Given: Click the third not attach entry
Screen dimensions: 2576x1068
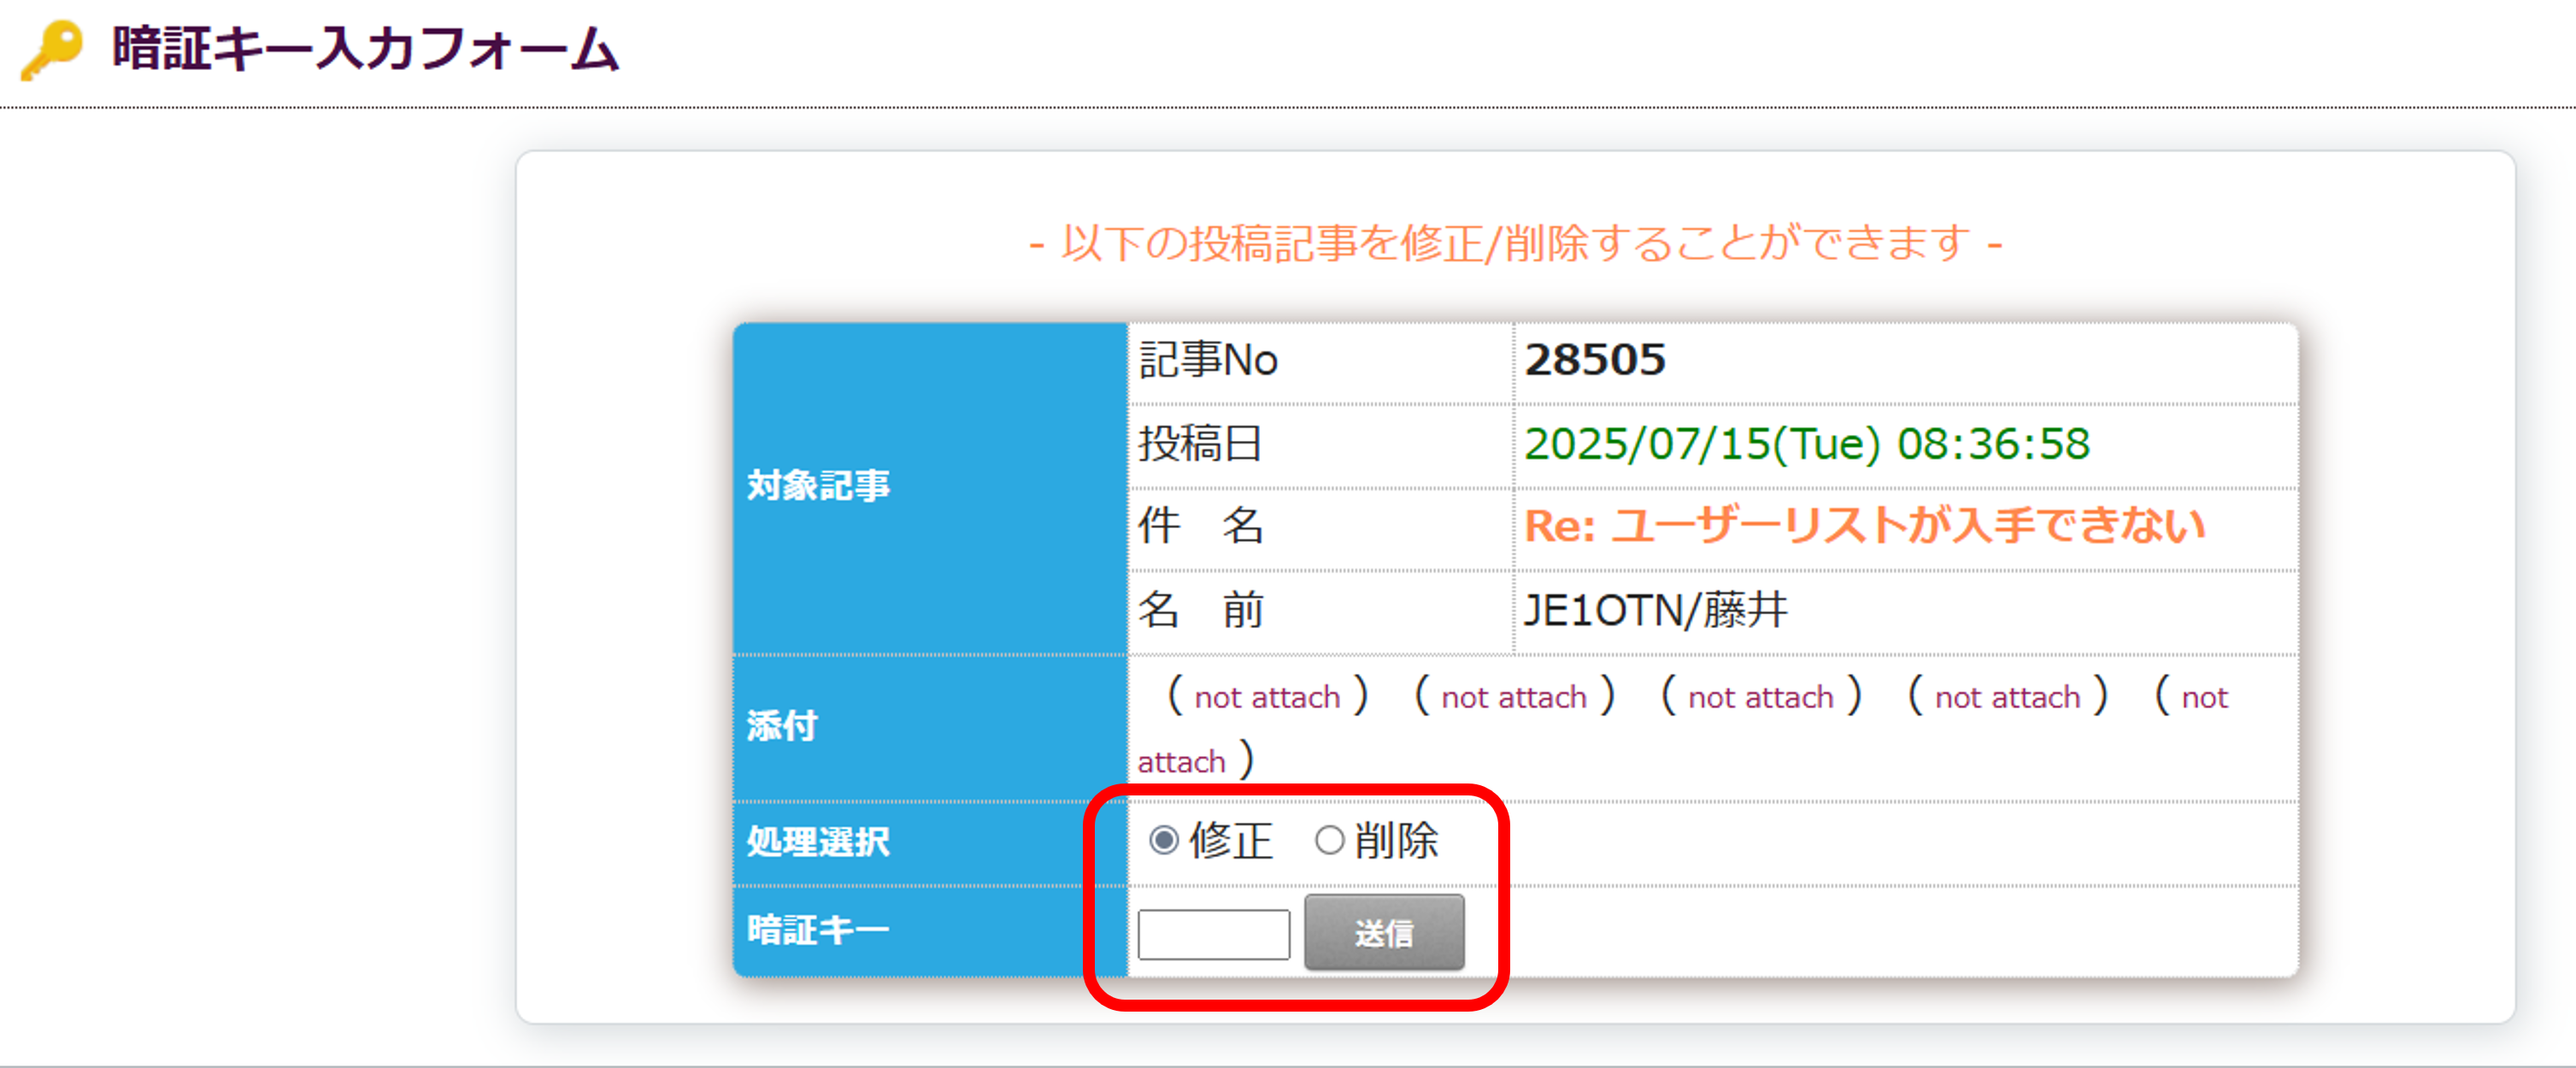Looking at the screenshot, I should pyautogui.click(x=1760, y=697).
